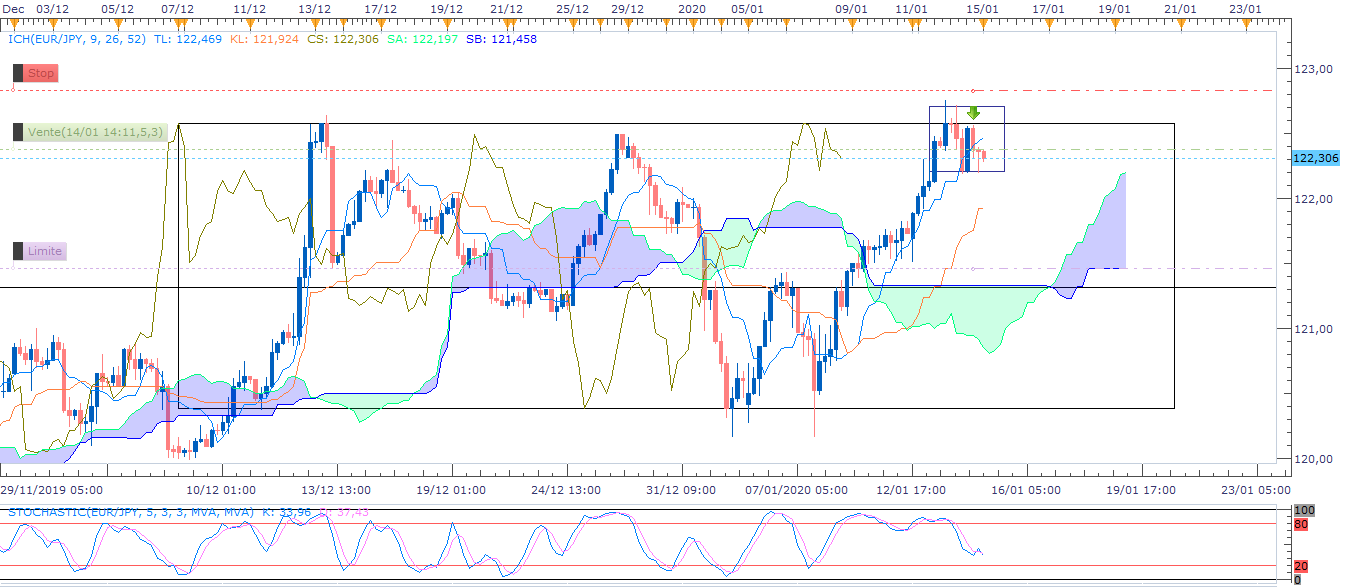Click the 23/01 05:00 time axis label

[1254, 490]
